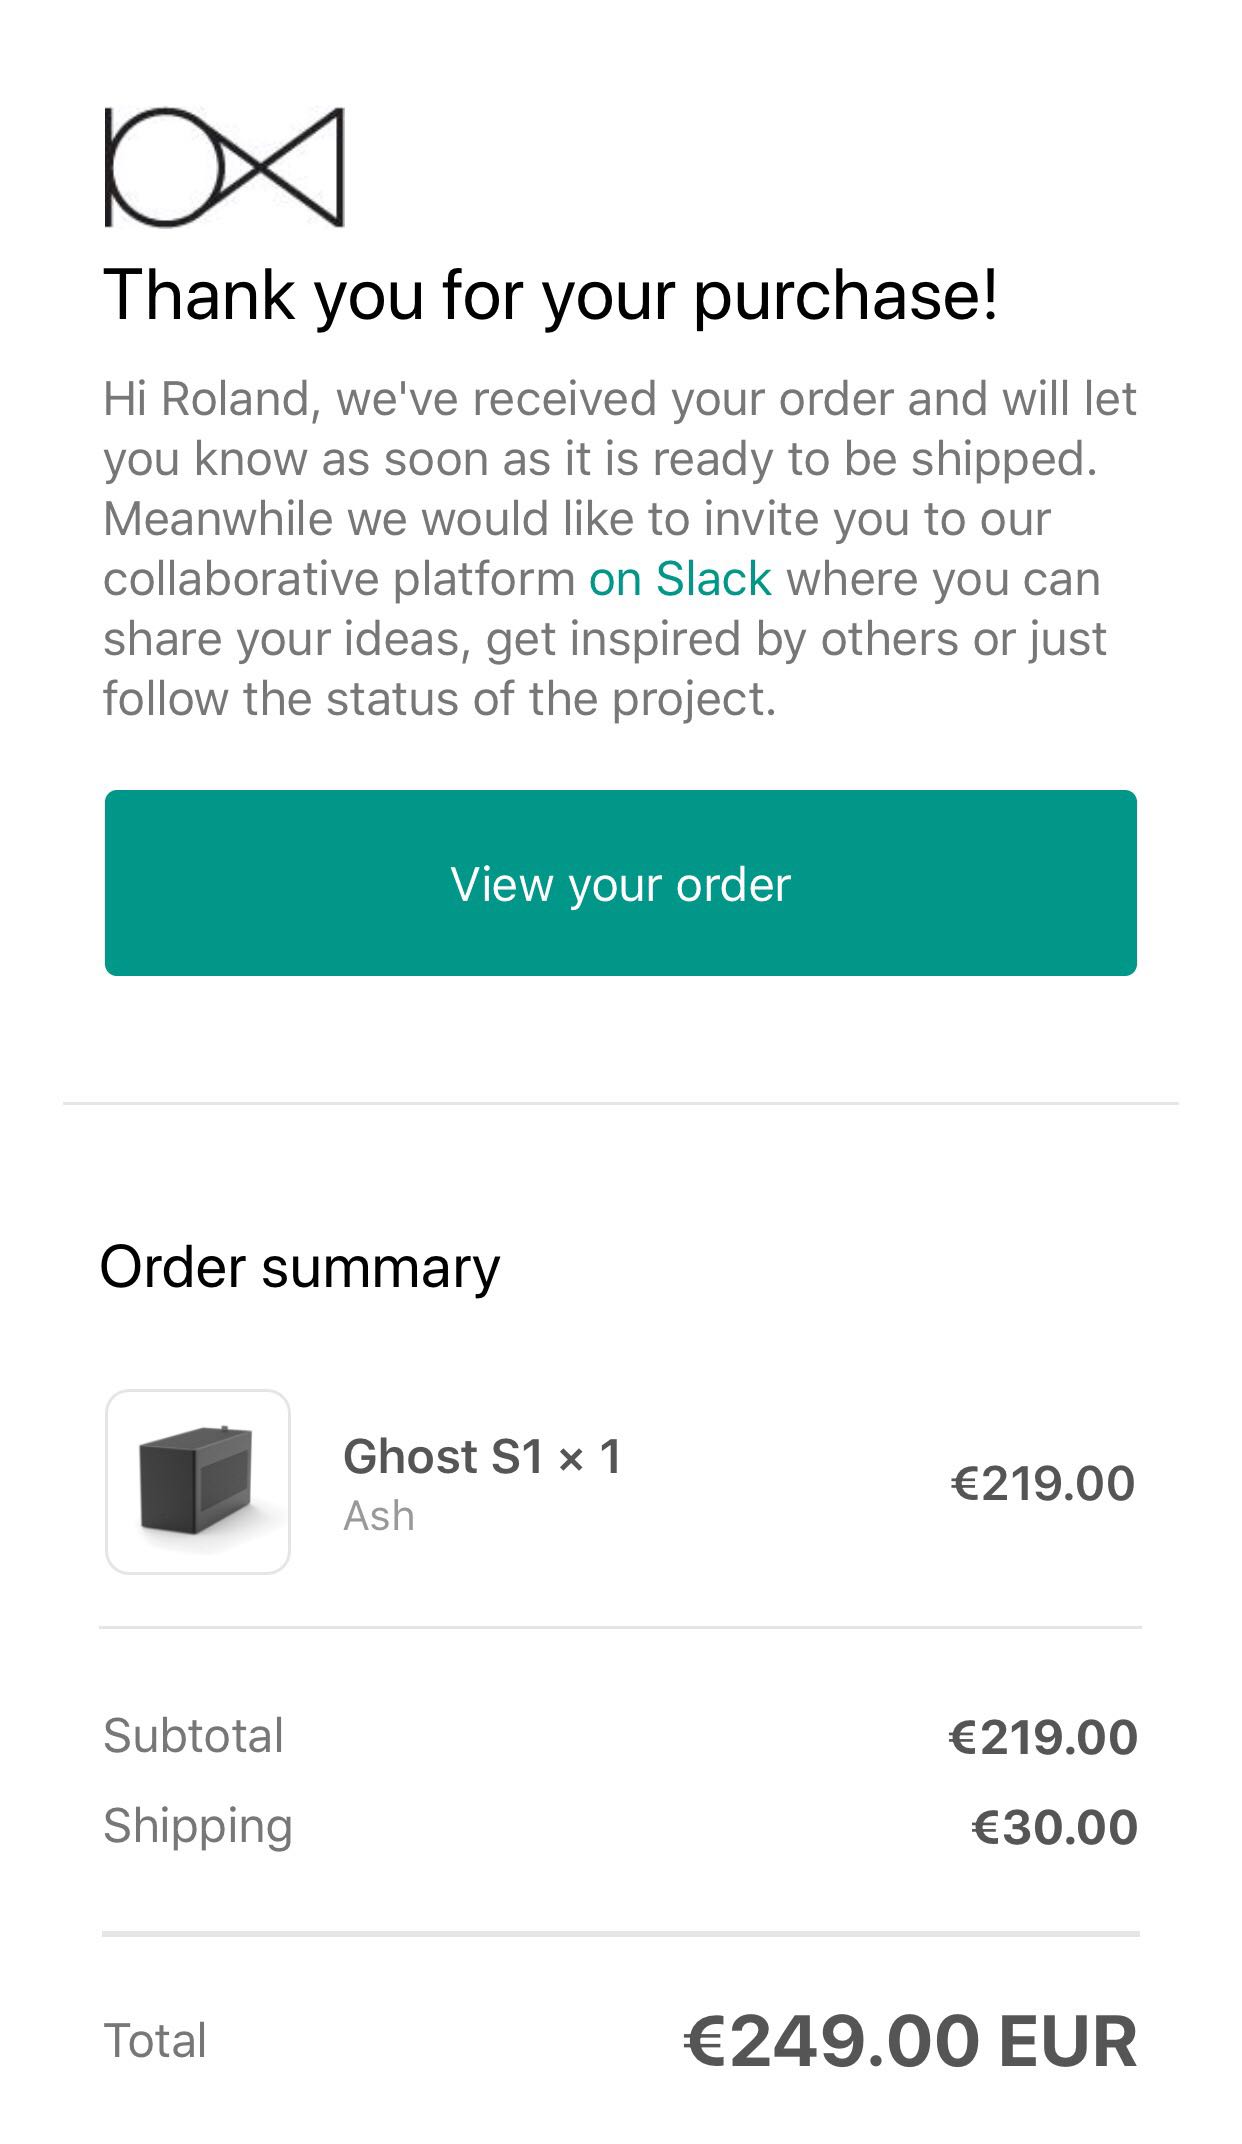Click the "Thank you for your purchase!" heading
Image resolution: width=1242 pixels, height=2144 pixels.
pyautogui.click(x=550, y=296)
